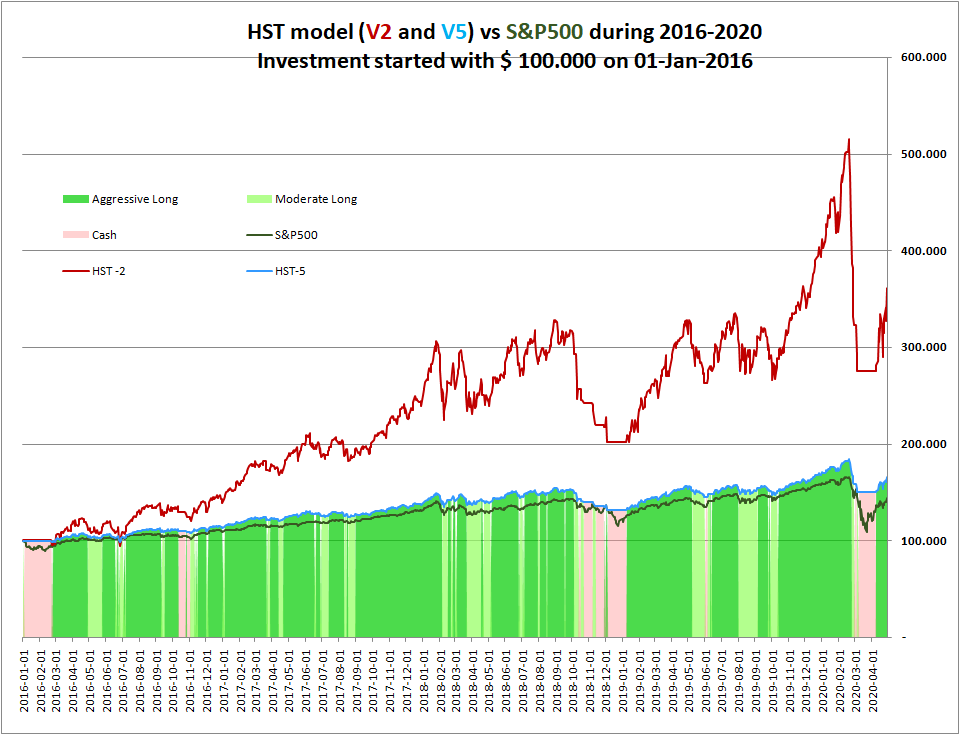This screenshot has height=735, width=960.
Task: Click the subtitle 'Investment started with $ 100.000'
Action: pos(505,61)
